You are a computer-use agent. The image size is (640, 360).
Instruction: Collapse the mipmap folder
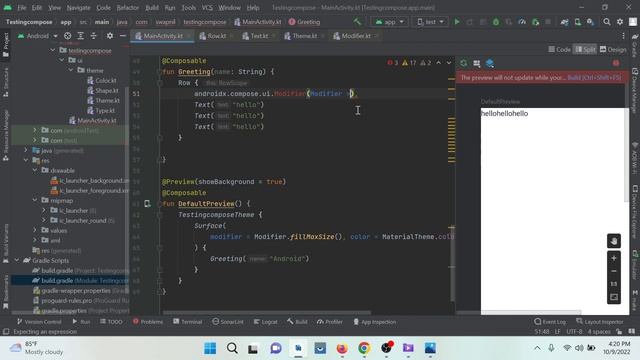click(x=35, y=200)
